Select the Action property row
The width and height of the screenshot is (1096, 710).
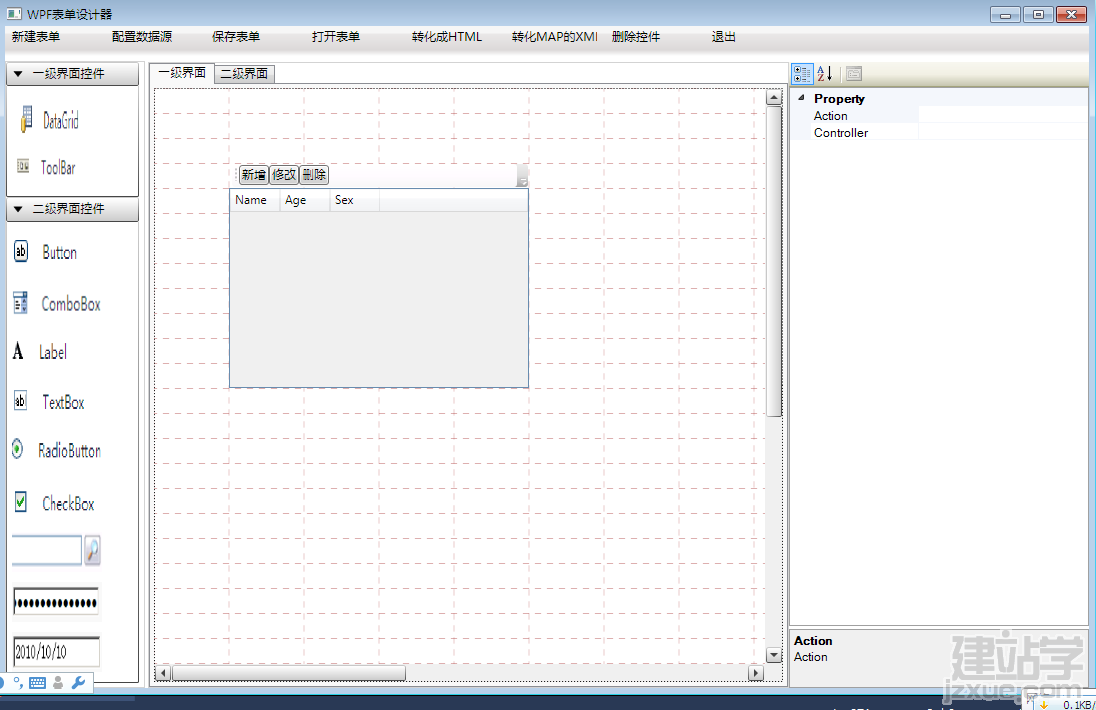point(939,115)
